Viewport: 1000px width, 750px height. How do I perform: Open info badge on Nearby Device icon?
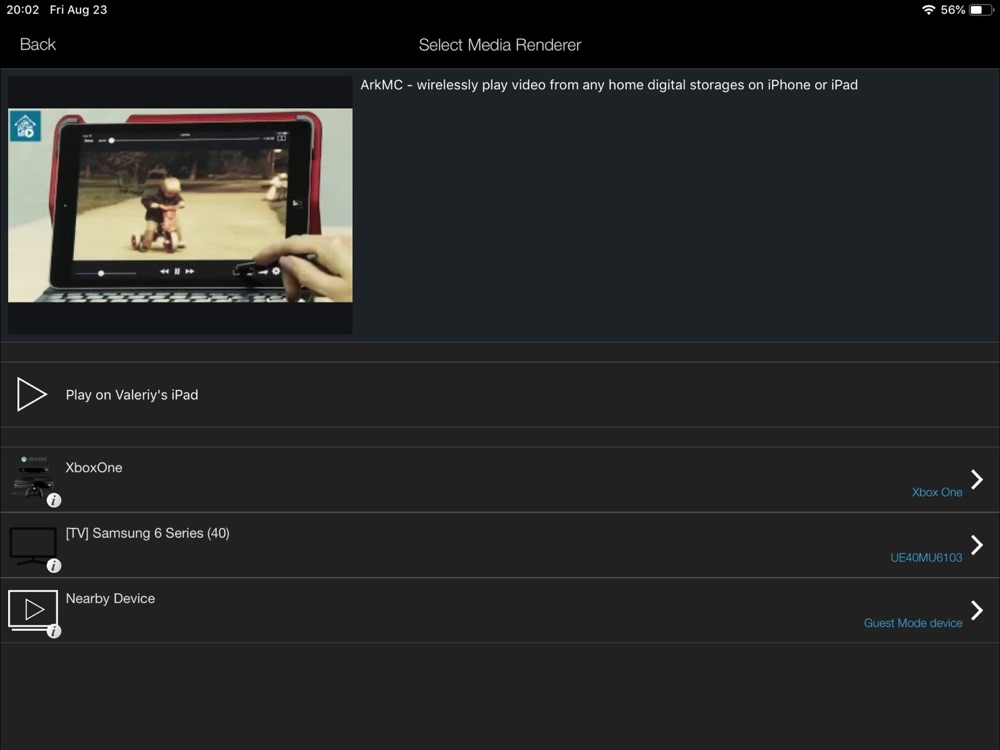pos(54,631)
